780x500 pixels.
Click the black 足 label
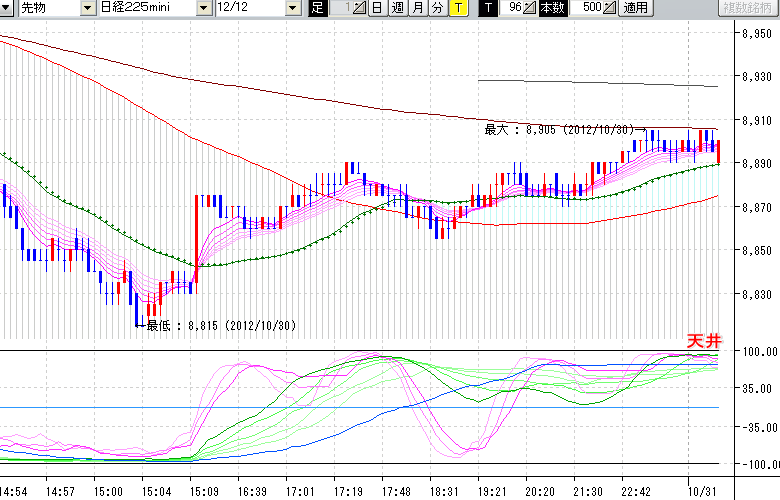[x=318, y=8]
